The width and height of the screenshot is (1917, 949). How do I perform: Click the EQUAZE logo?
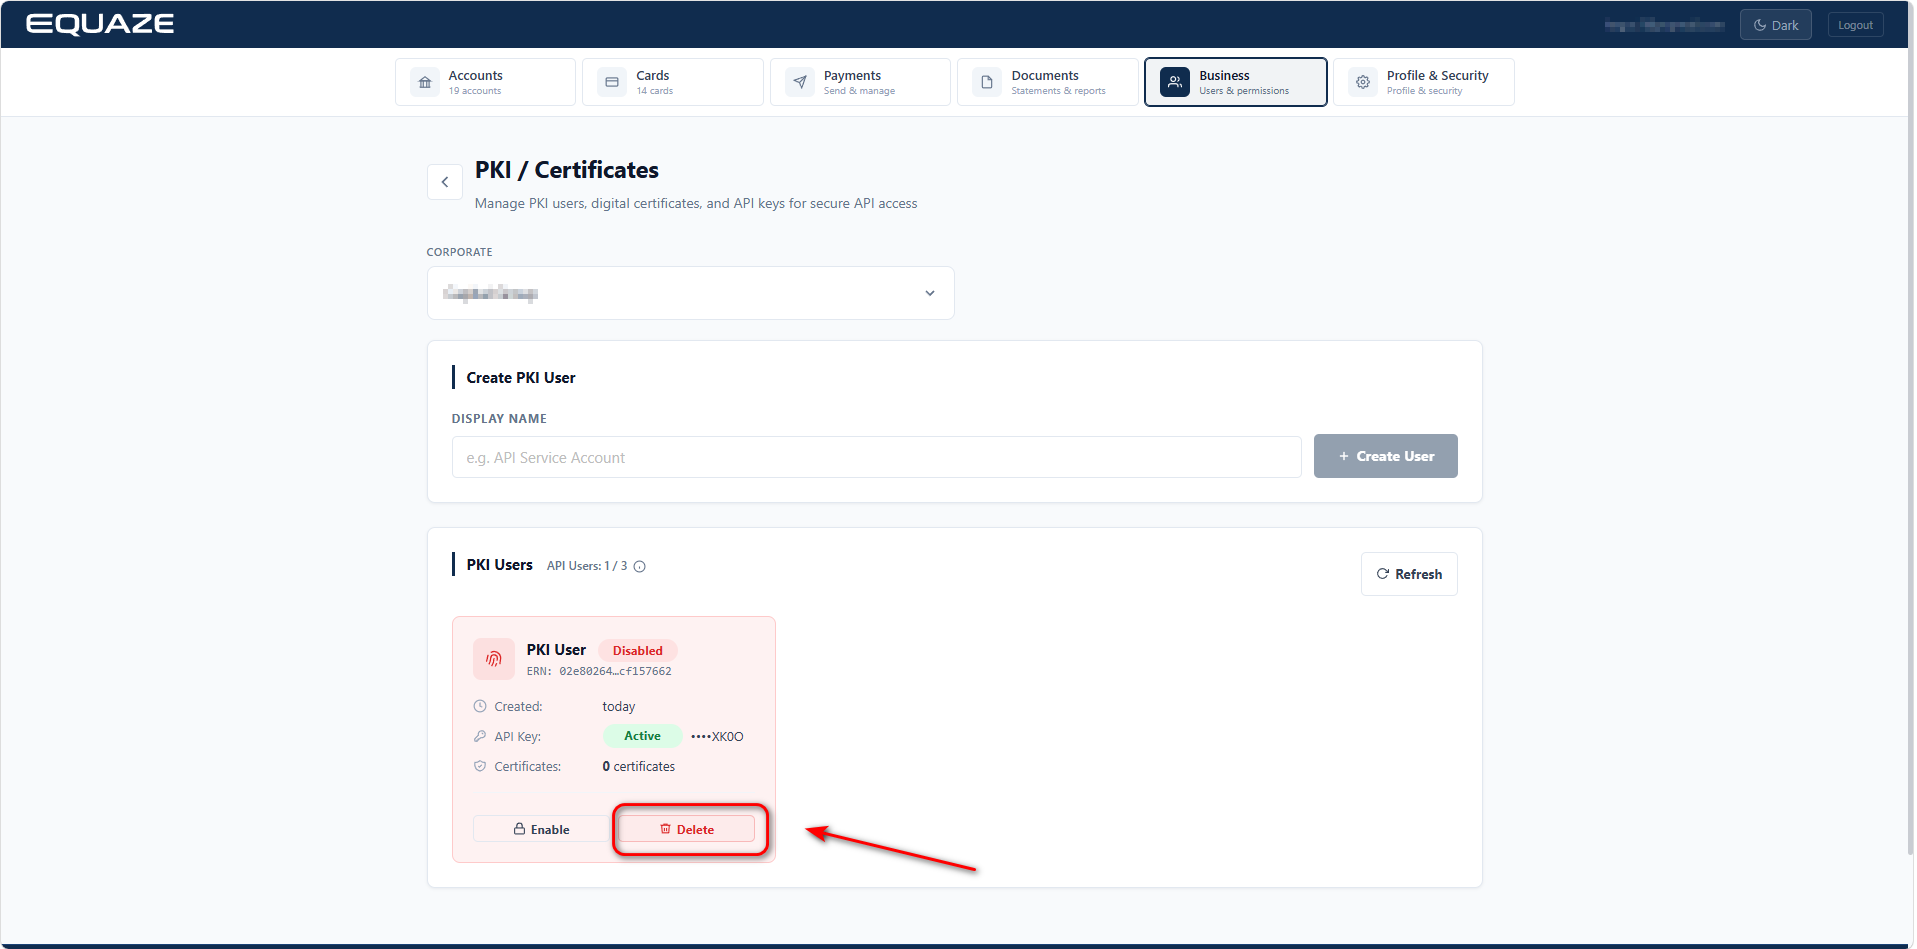coord(100,24)
